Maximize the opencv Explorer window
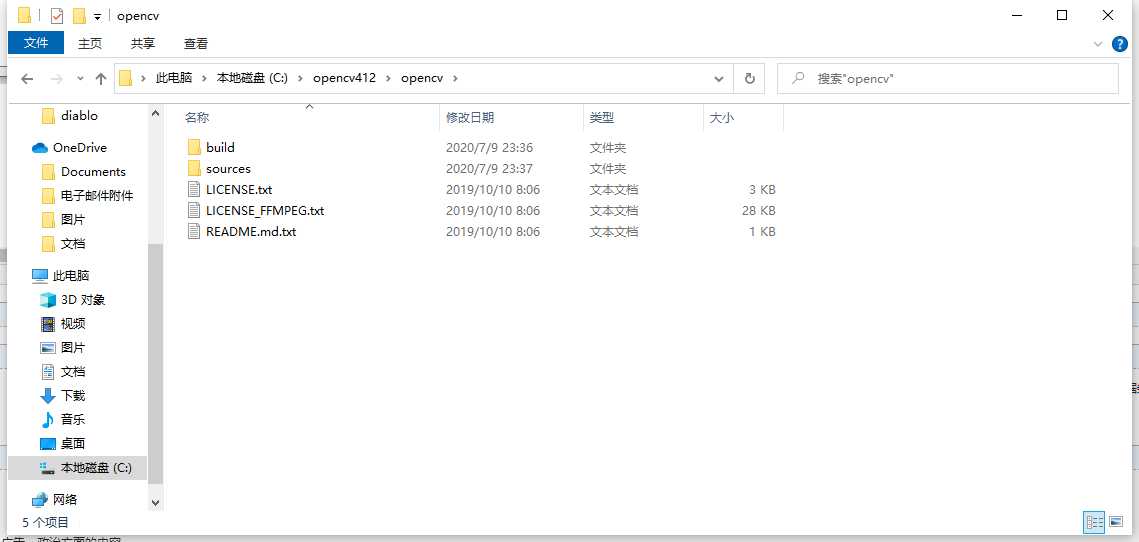Viewport: 1139px width, 542px height. tap(1062, 15)
